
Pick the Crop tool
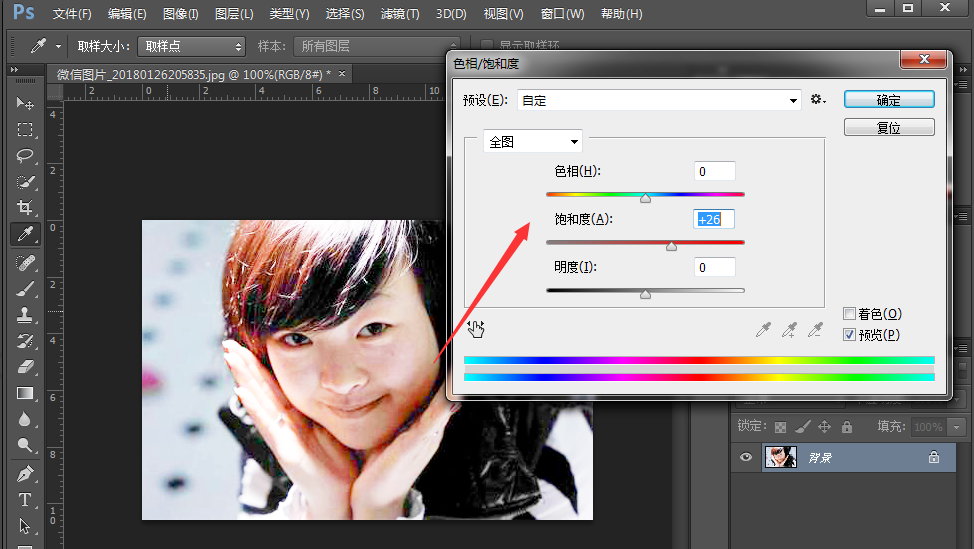tap(25, 208)
